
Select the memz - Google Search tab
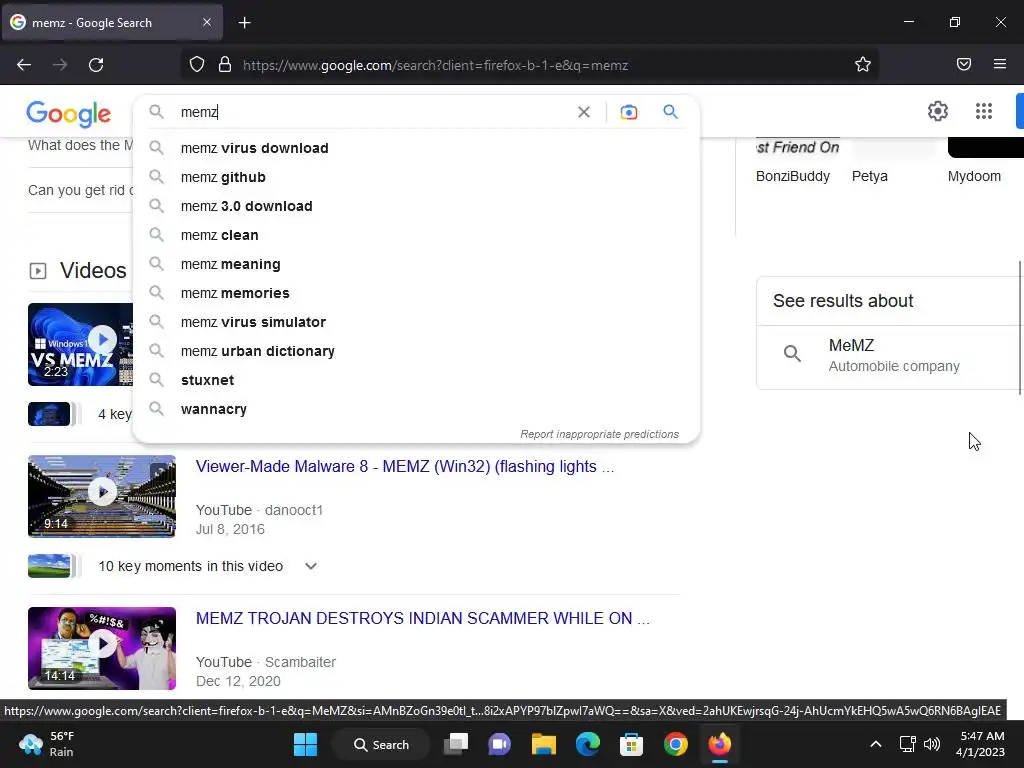pyautogui.click(x=112, y=22)
